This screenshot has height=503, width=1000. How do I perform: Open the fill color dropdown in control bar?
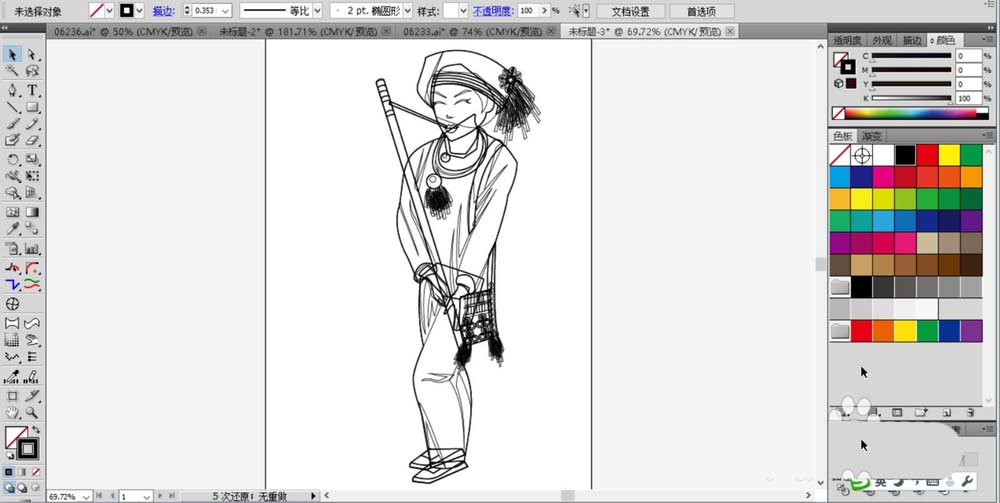coord(109,11)
